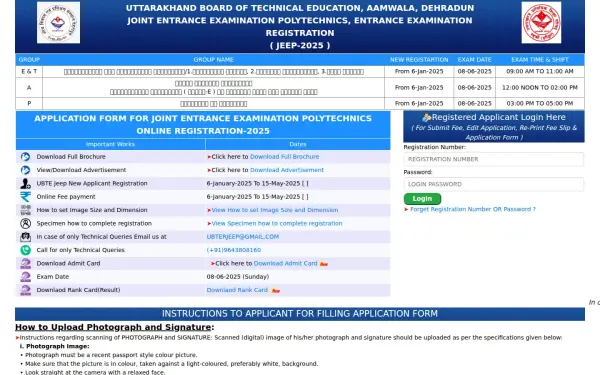Click the (+91)9643808160 phone number link

[233, 250]
